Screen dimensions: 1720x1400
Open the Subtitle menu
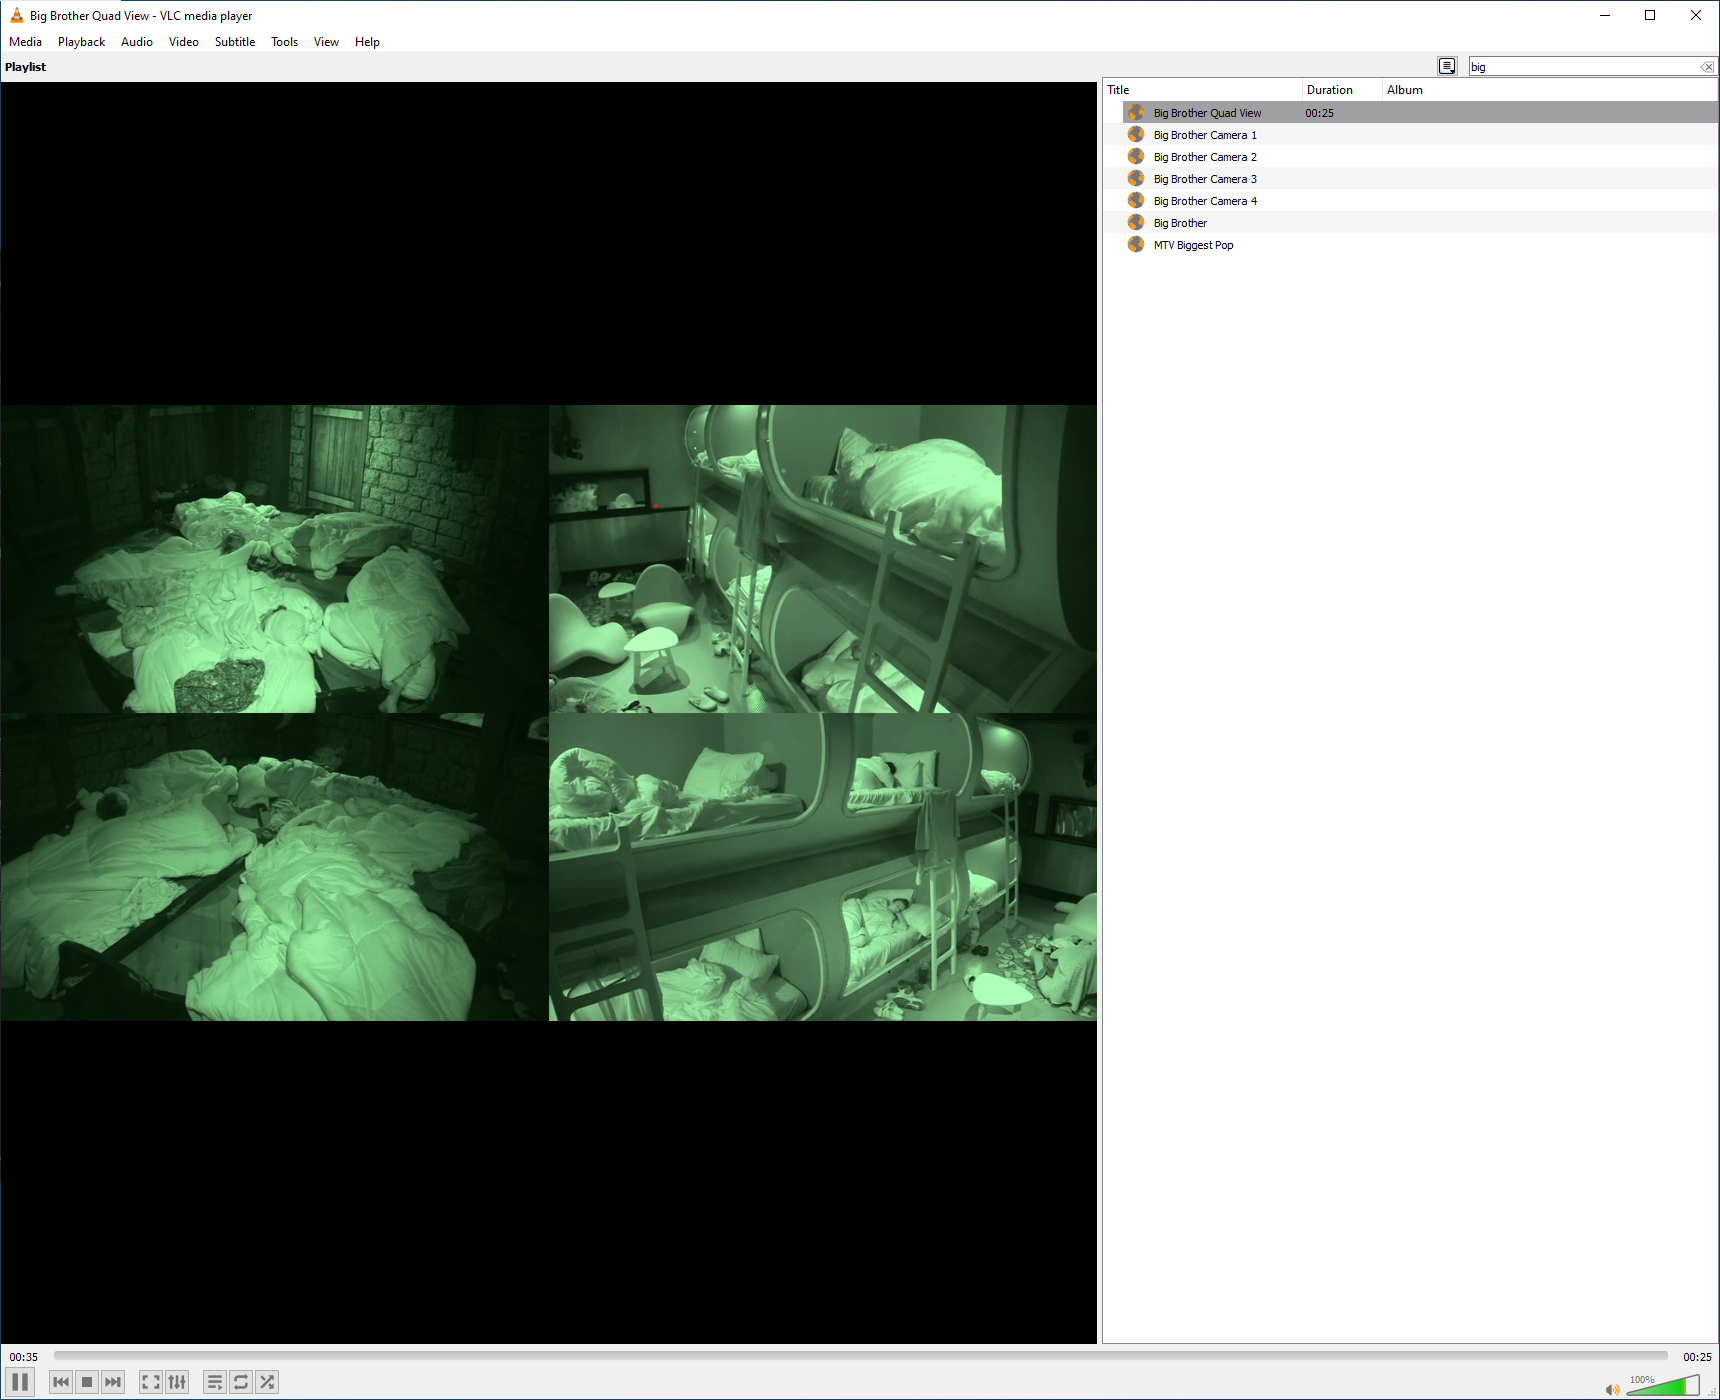point(235,42)
